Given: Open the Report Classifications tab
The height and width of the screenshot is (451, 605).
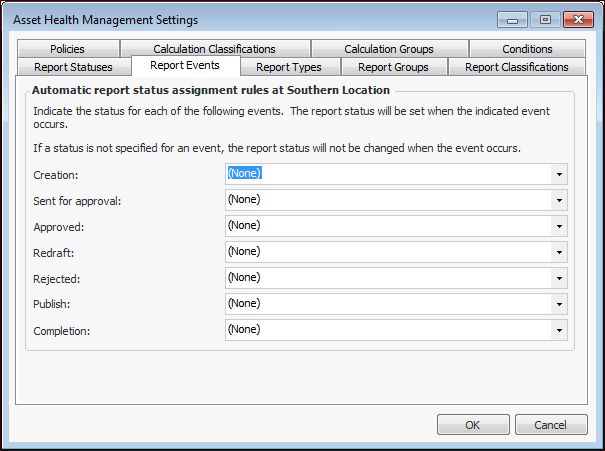Looking at the screenshot, I should click(517, 67).
